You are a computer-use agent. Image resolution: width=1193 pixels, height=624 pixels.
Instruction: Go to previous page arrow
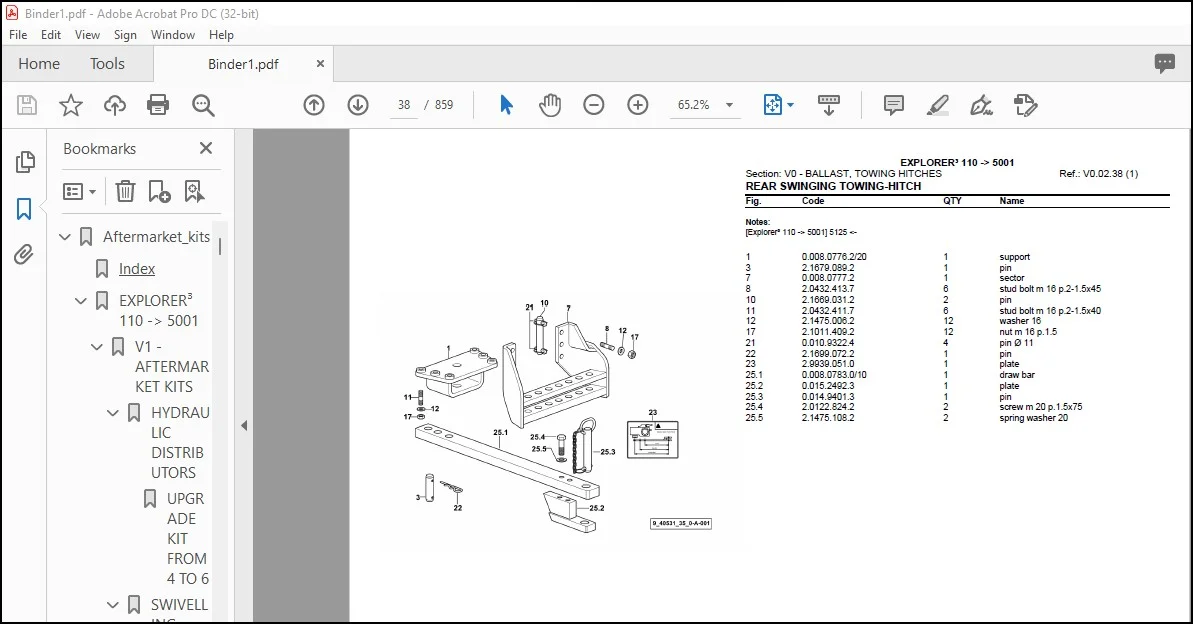(314, 105)
